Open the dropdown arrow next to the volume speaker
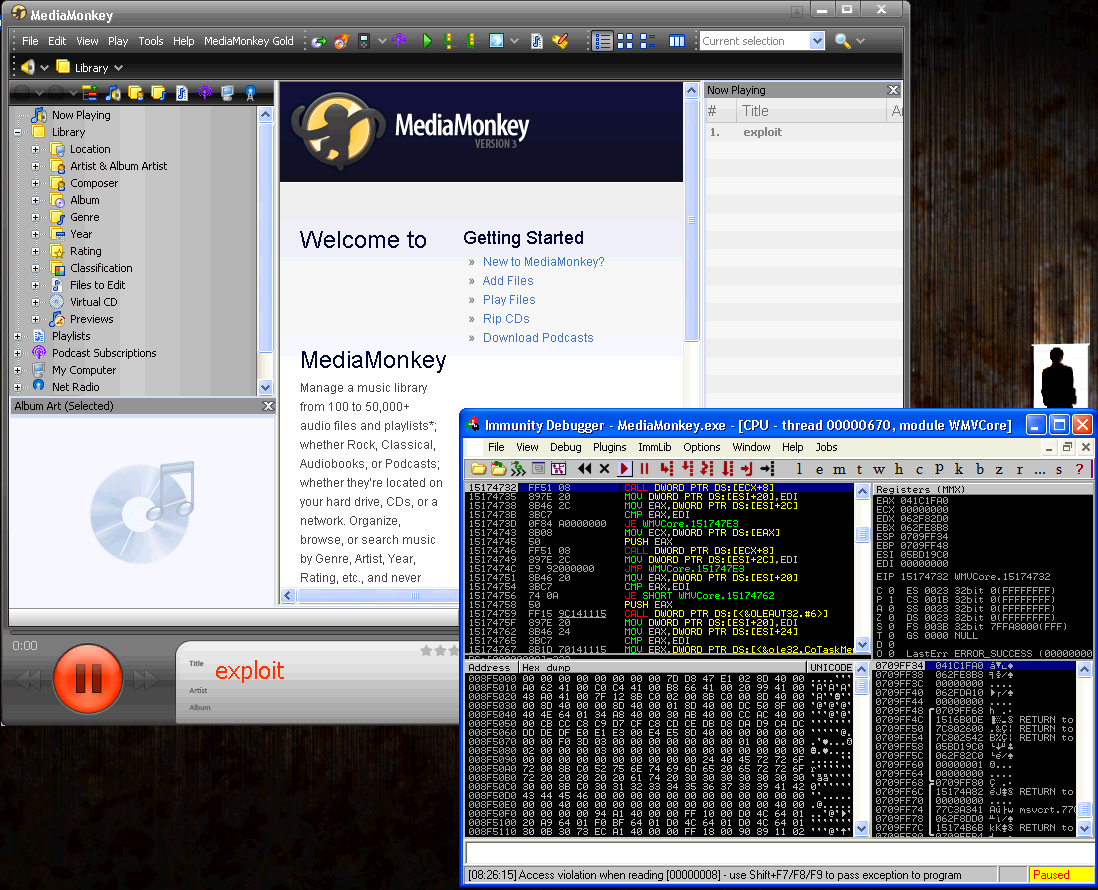Viewport: 1098px width, 890px height. (44, 68)
